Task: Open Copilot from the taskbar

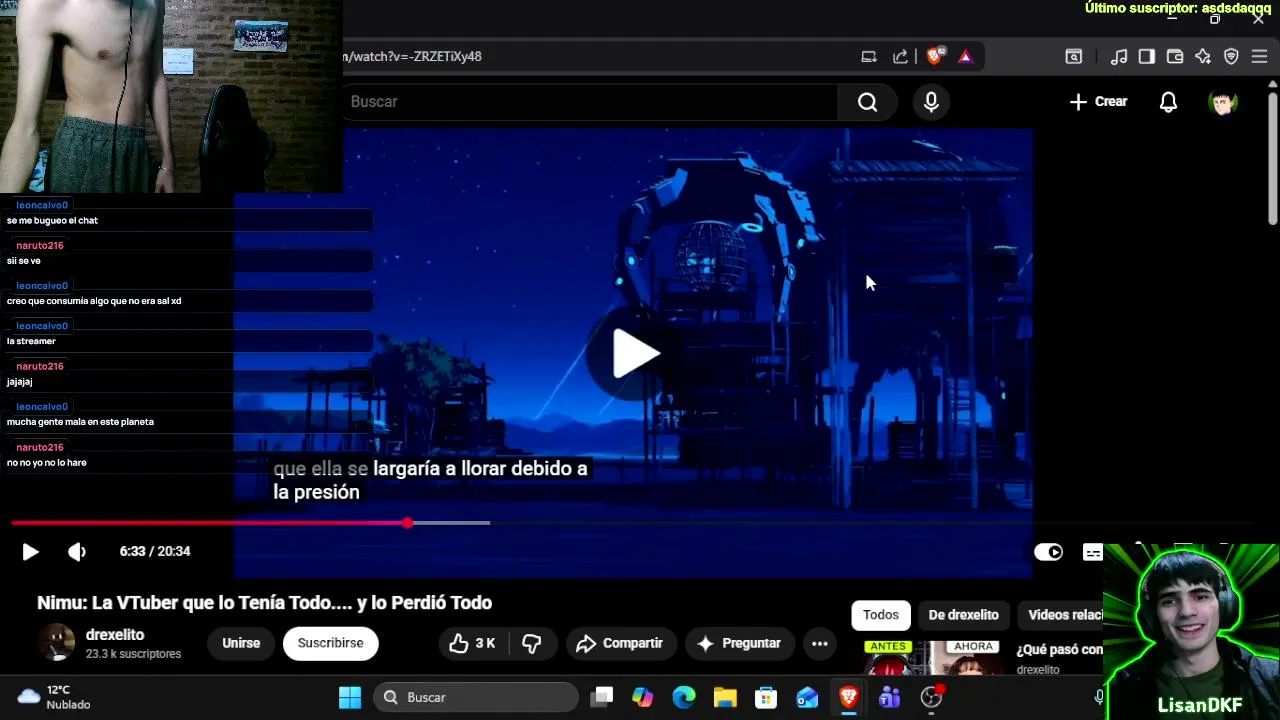Action: click(643, 697)
